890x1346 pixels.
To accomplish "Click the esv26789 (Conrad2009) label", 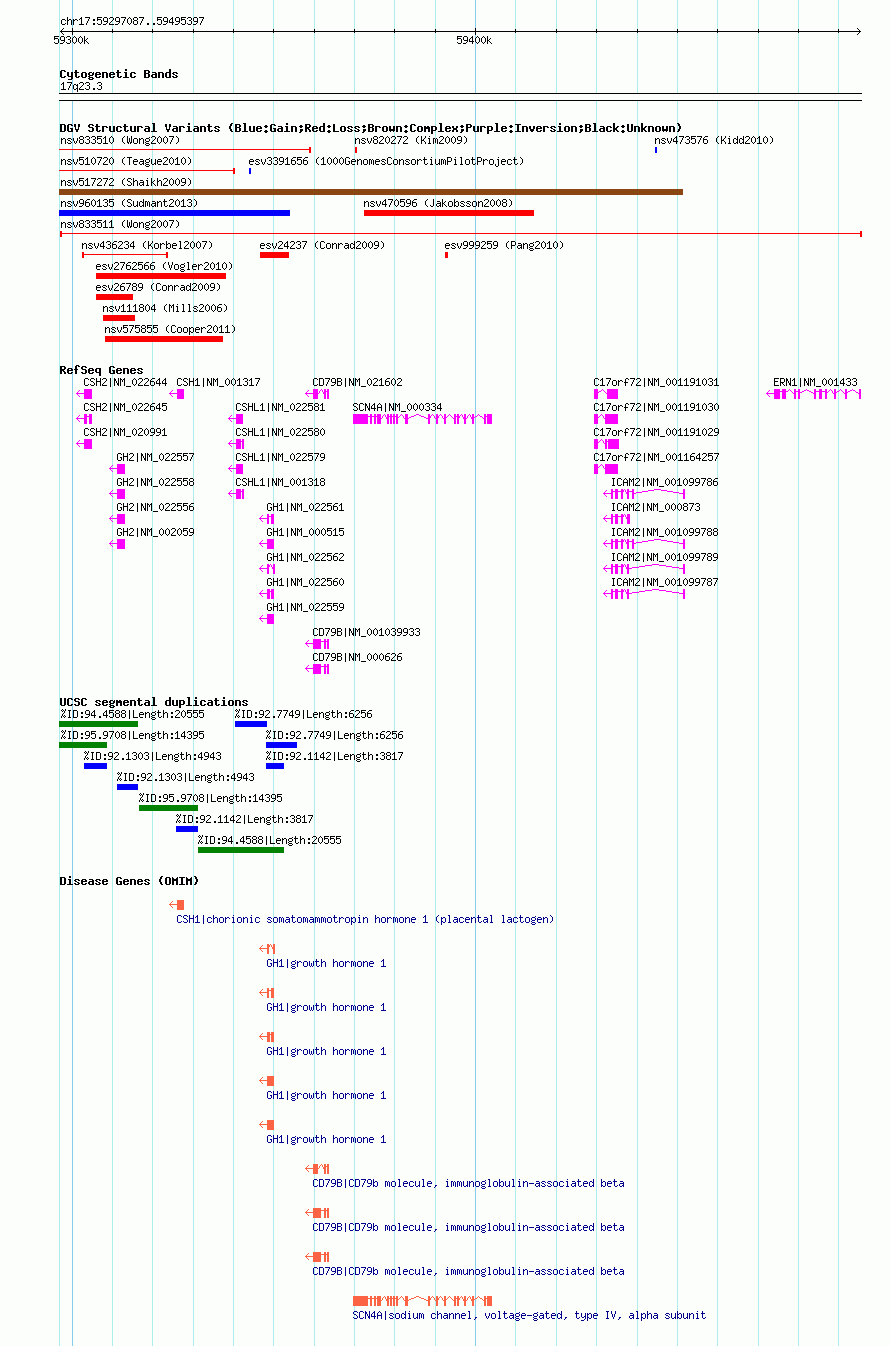I will (x=158, y=288).
